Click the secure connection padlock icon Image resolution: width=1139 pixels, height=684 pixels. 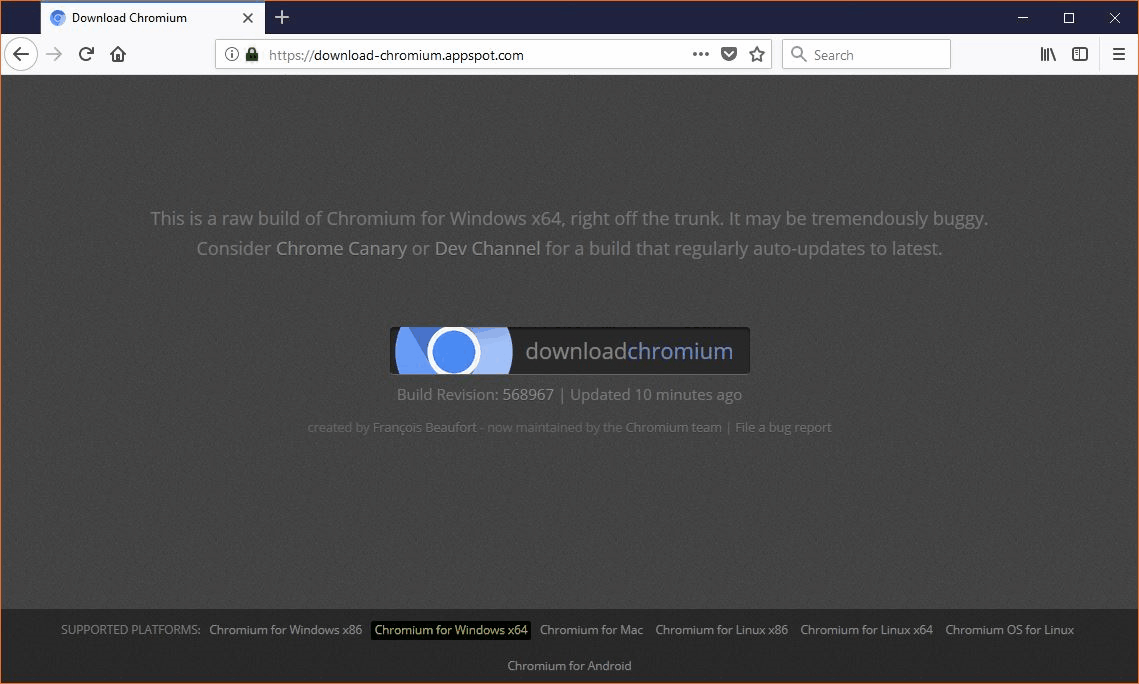pyautogui.click(x=251, y=55)
